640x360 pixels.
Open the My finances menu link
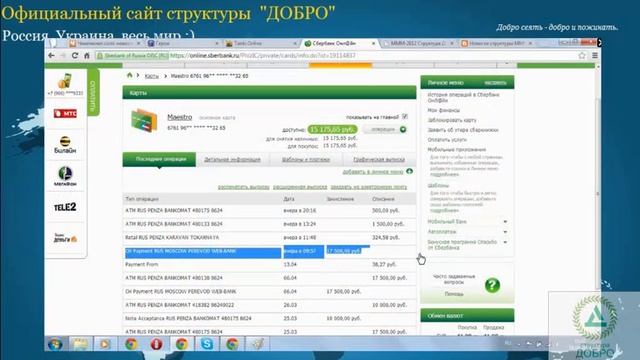coord(444,110)
